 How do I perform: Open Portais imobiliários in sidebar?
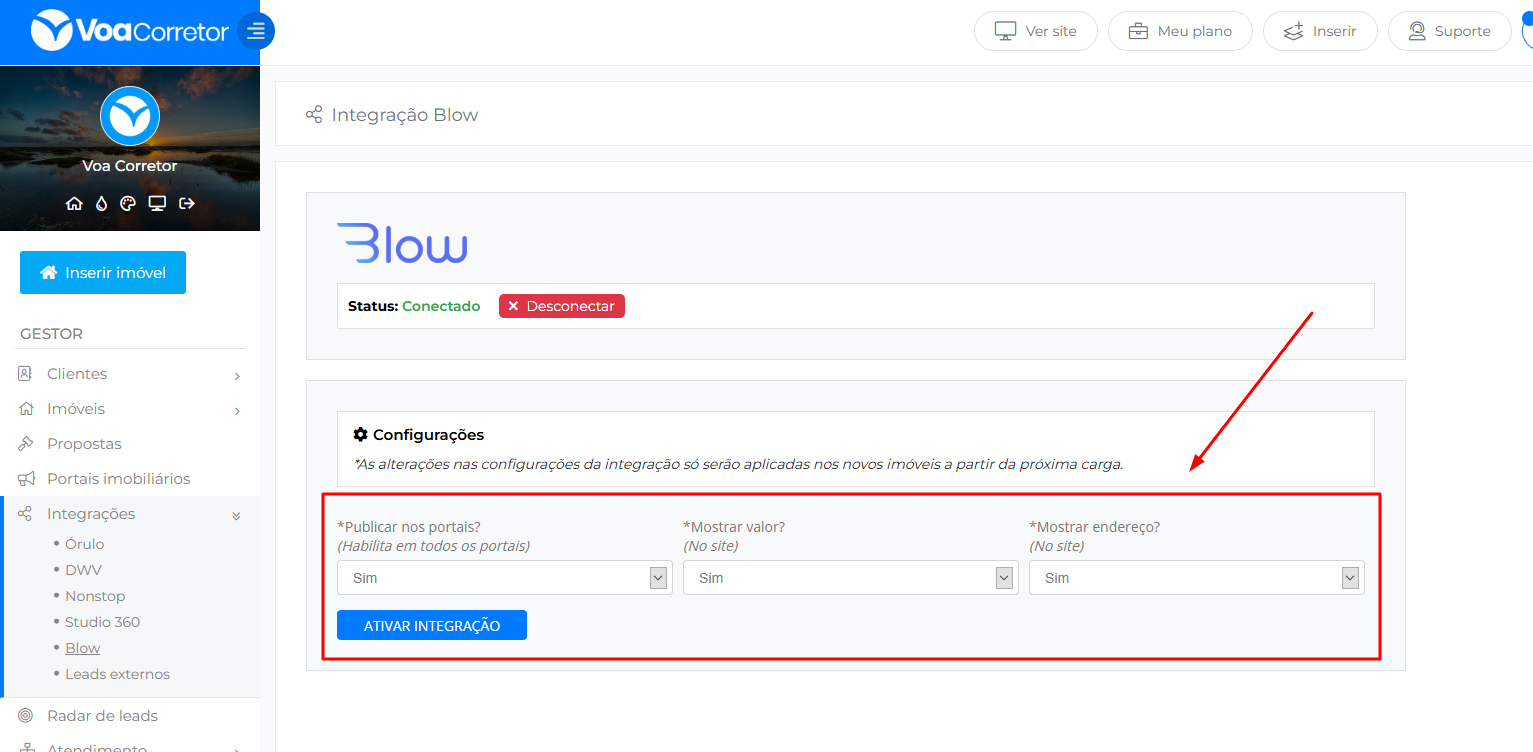coord(118,479)
